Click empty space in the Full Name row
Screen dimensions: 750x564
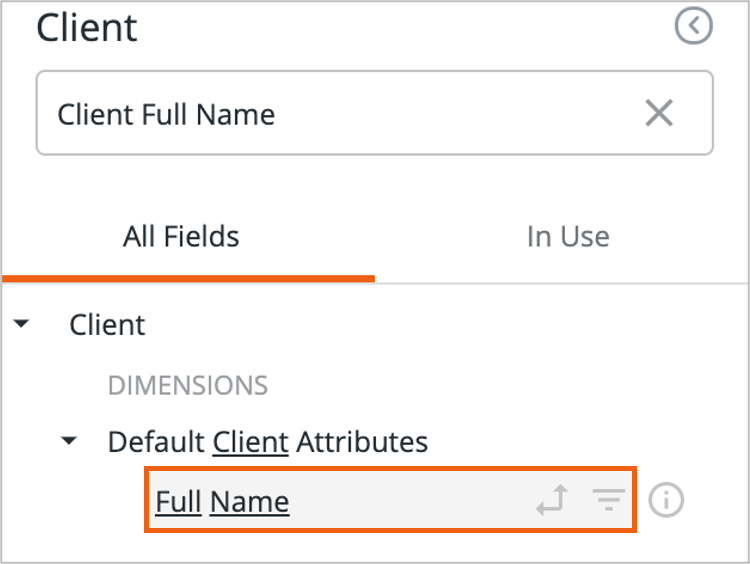(x=410, y=501)
